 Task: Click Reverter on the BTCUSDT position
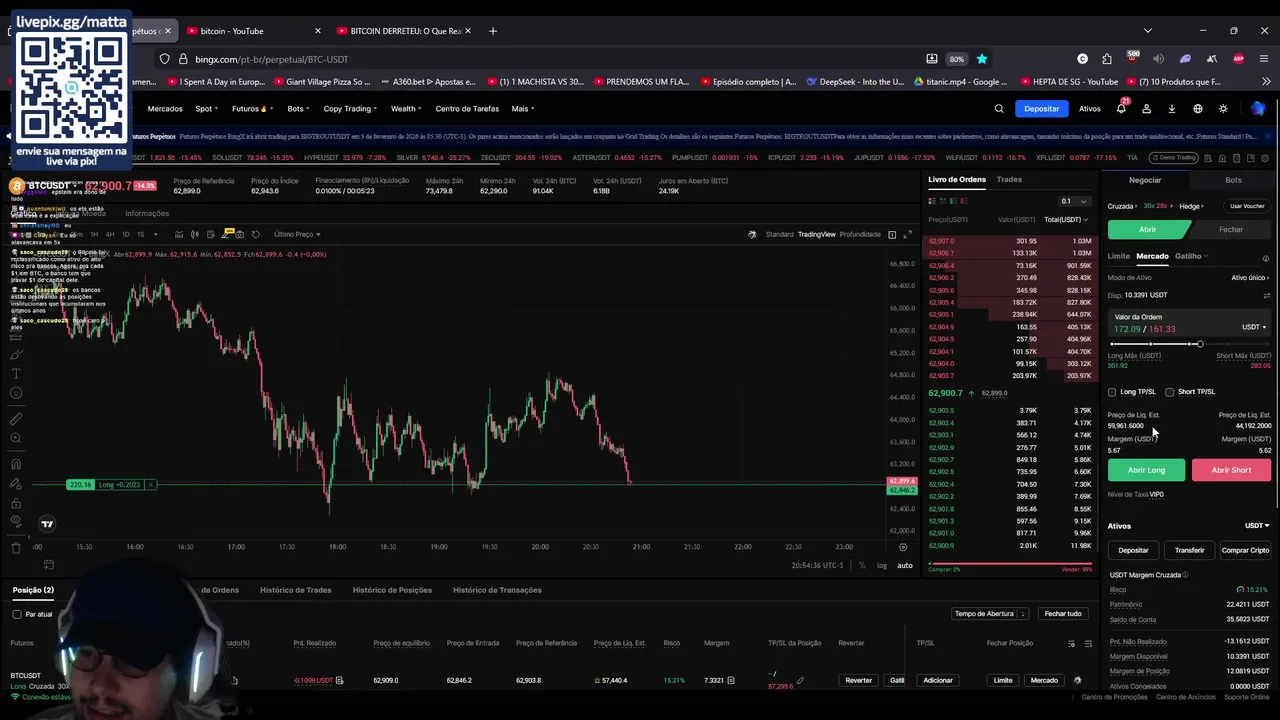(x=858, y=680)
